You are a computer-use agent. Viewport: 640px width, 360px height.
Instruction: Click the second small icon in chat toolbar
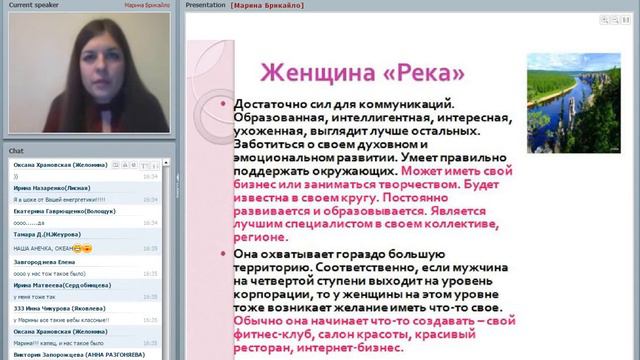click(125, 165)
